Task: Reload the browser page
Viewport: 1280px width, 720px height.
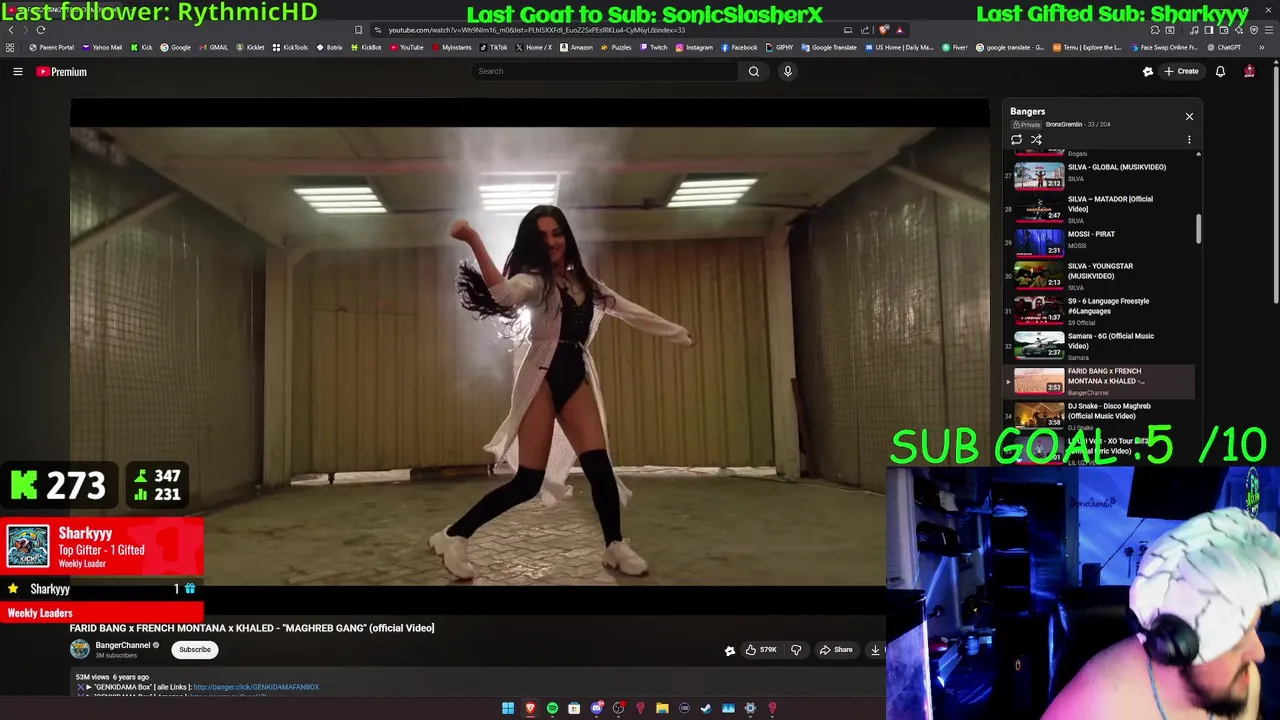Action: coord(41,30)
